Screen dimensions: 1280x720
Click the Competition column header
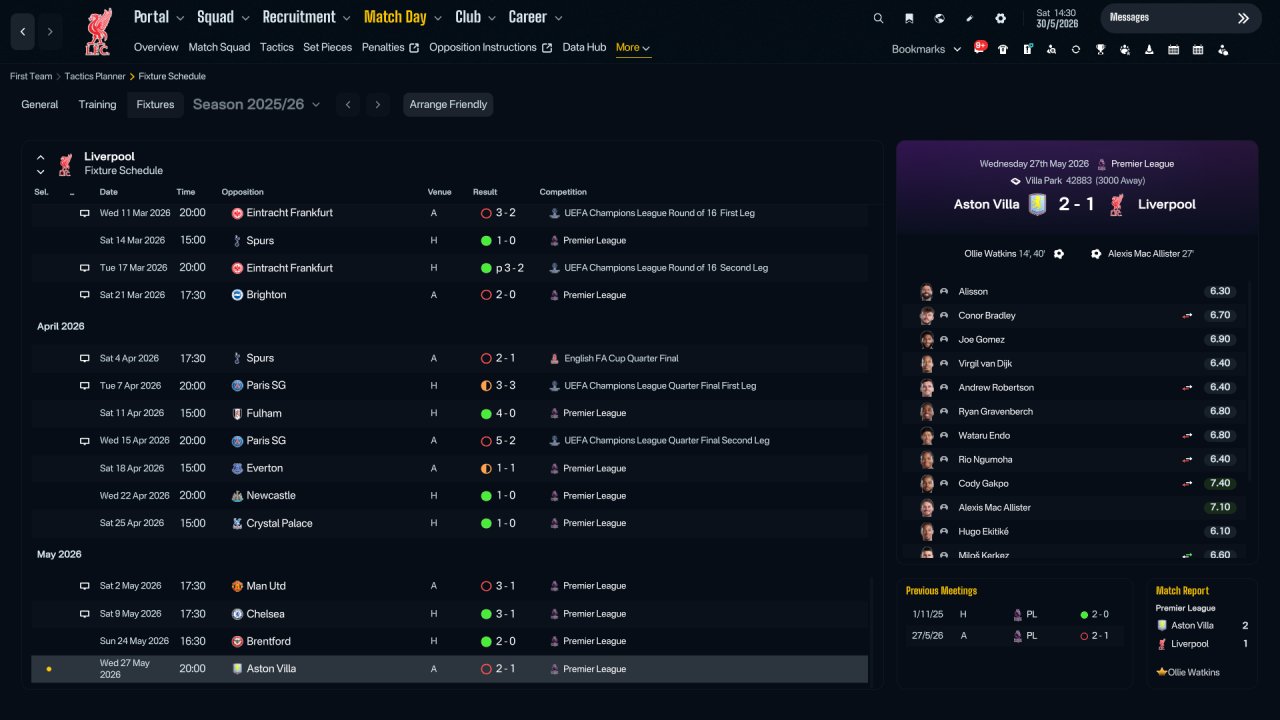click(563, 192)
